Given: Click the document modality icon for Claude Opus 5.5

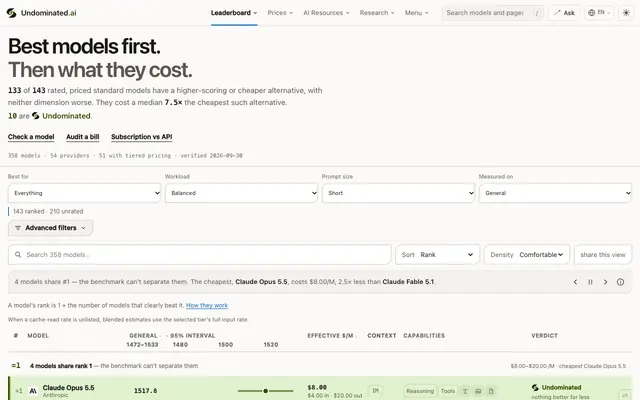Looking at the screenshot, I should click(x=491, y=391).
